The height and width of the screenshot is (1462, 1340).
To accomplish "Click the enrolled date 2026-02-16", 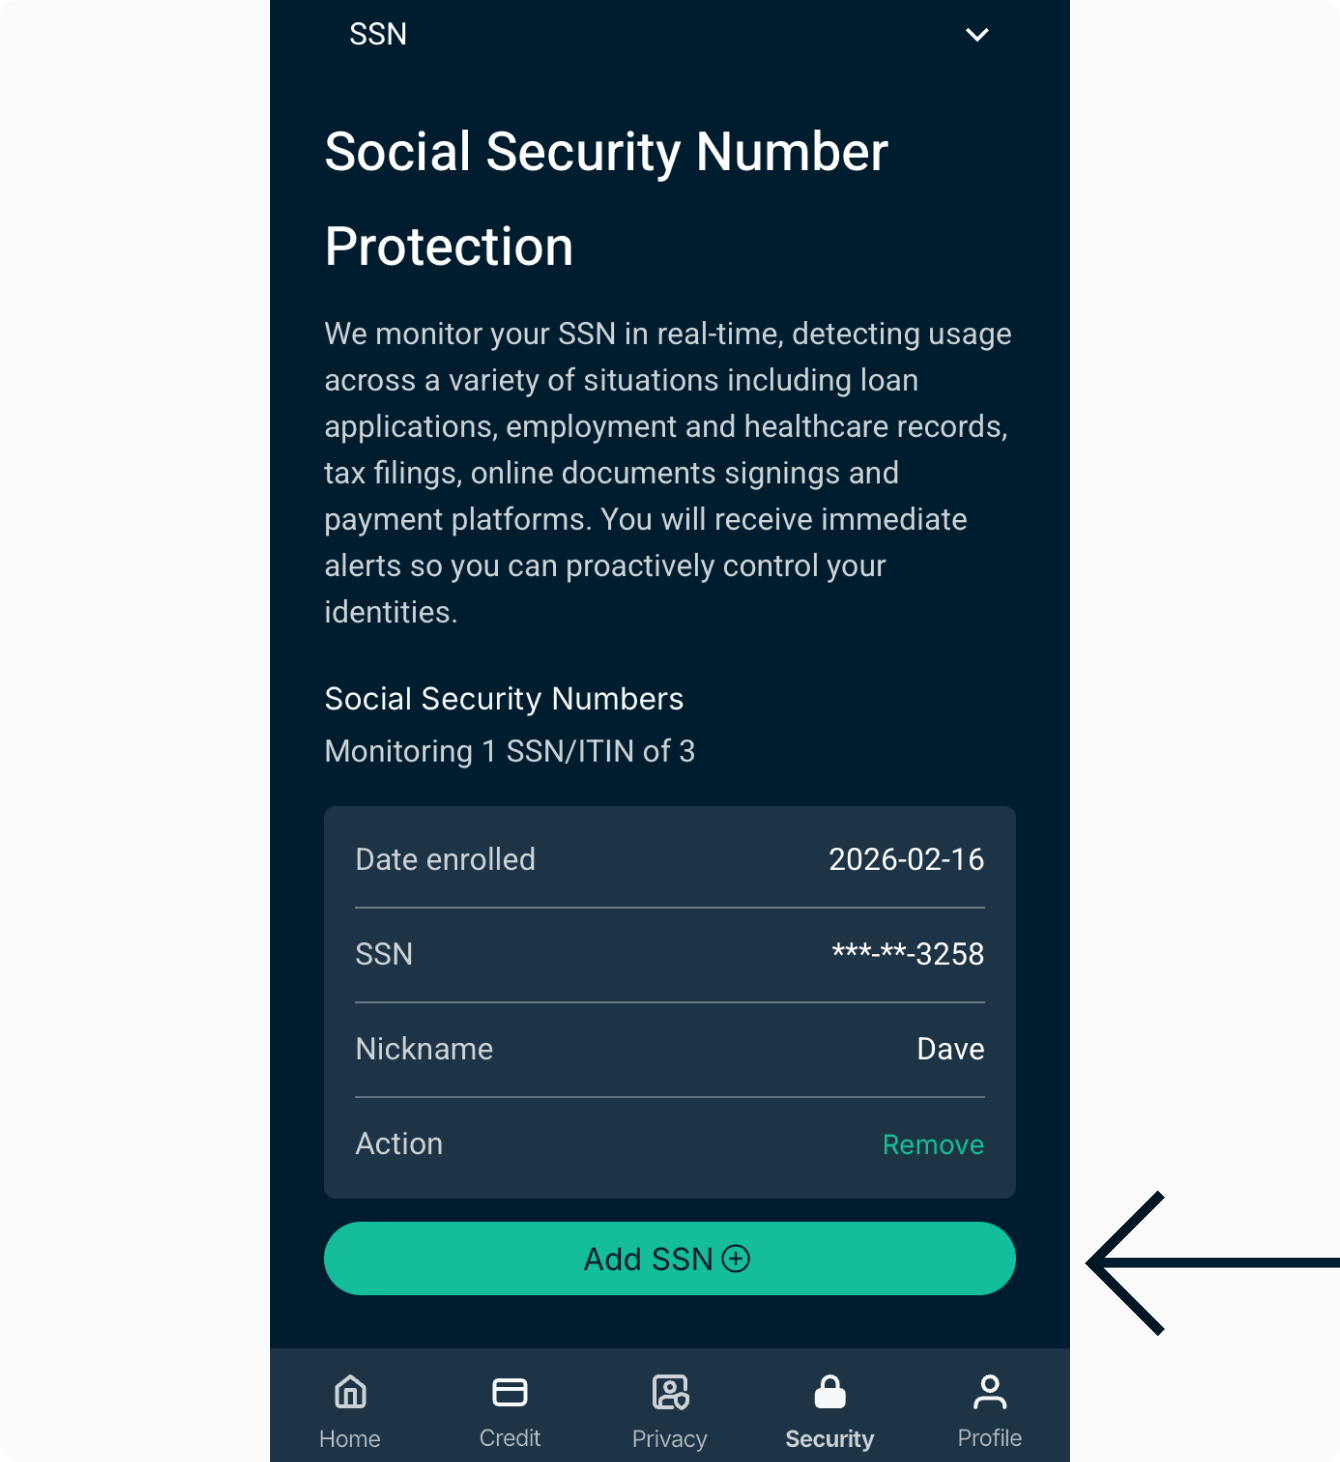I will (906, 859).
